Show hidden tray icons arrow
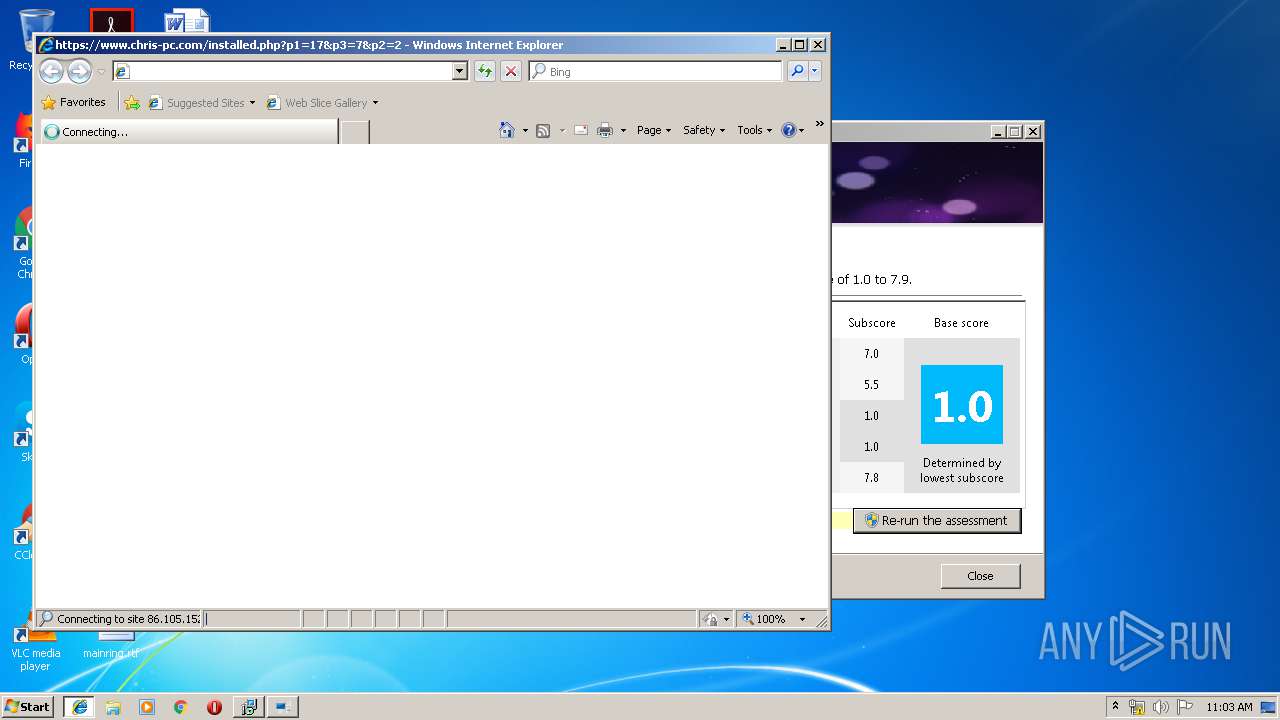The height and width of the screenshot is (720, 1280). (1116, 706)
